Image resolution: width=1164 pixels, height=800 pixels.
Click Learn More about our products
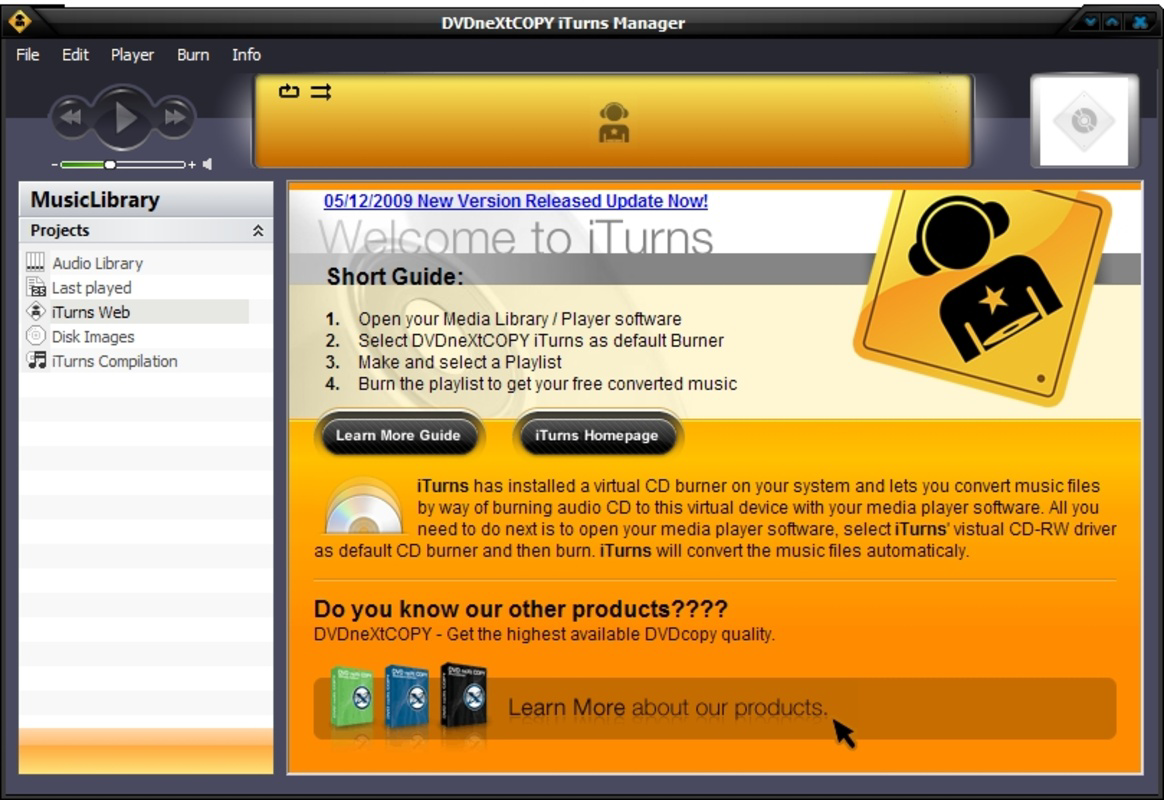[667, 707]
